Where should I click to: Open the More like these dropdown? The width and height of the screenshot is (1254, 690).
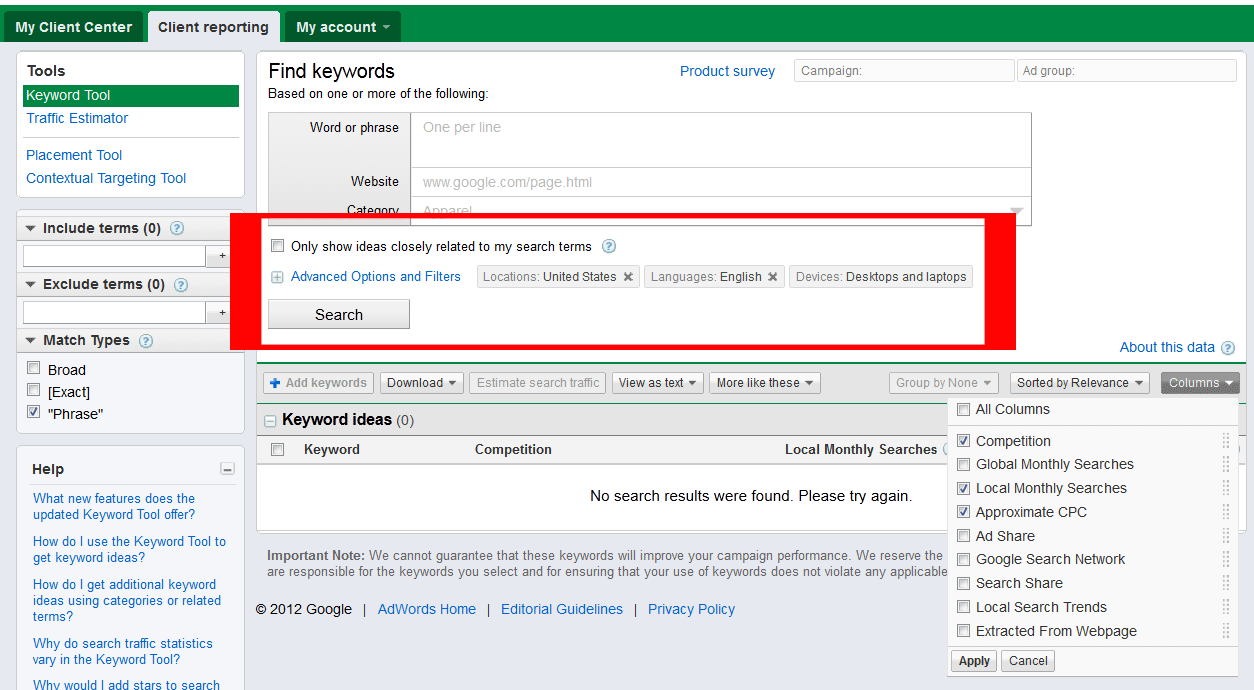pos(765,383)
